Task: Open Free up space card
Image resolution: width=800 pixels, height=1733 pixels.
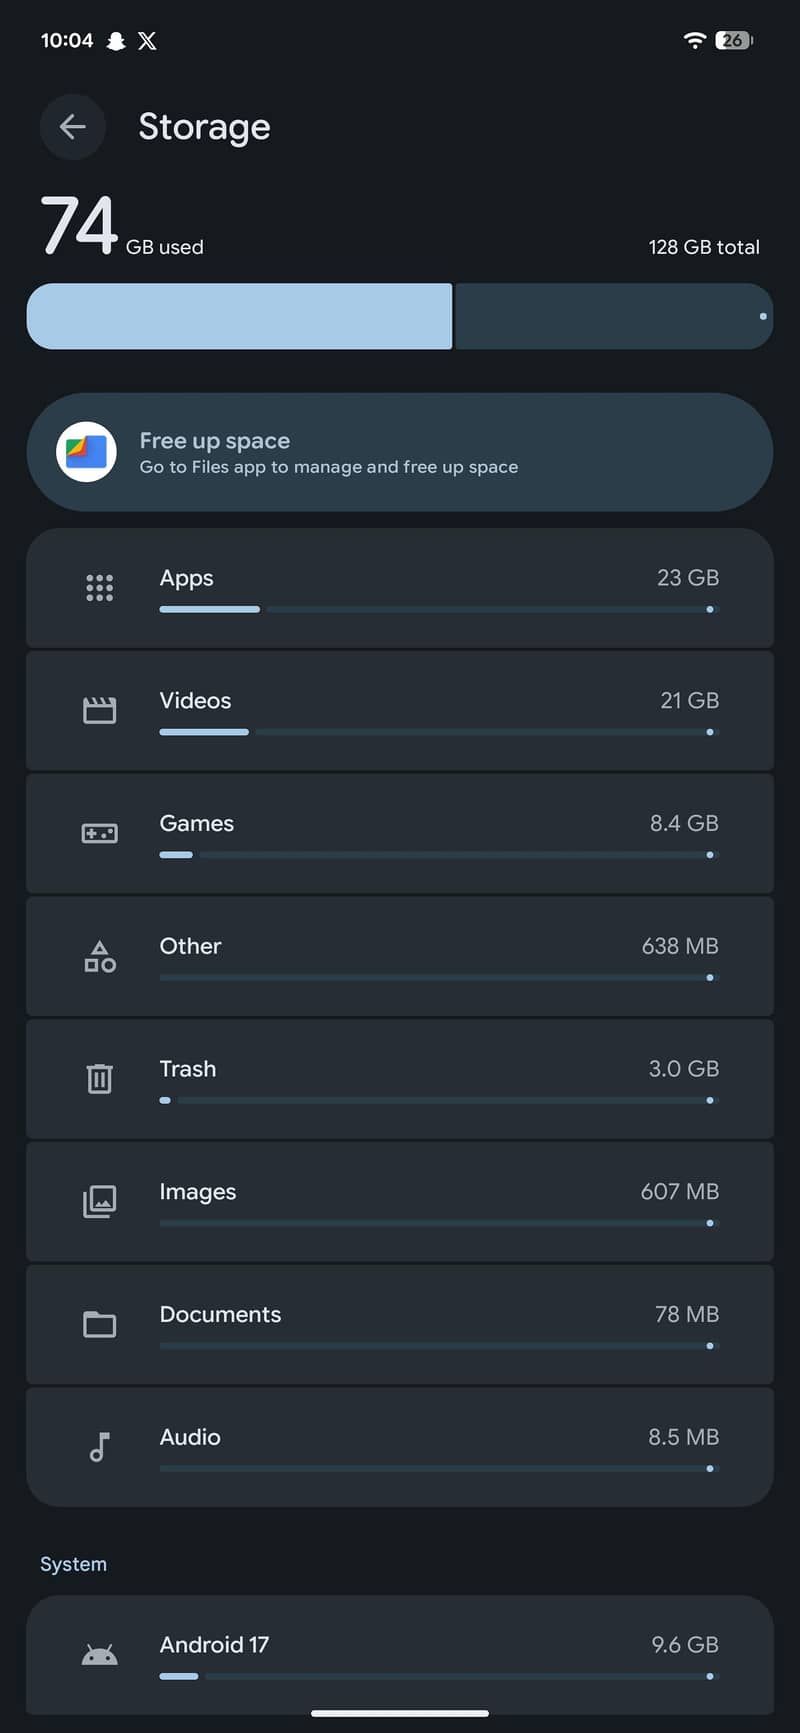Action: coord(400,452)
